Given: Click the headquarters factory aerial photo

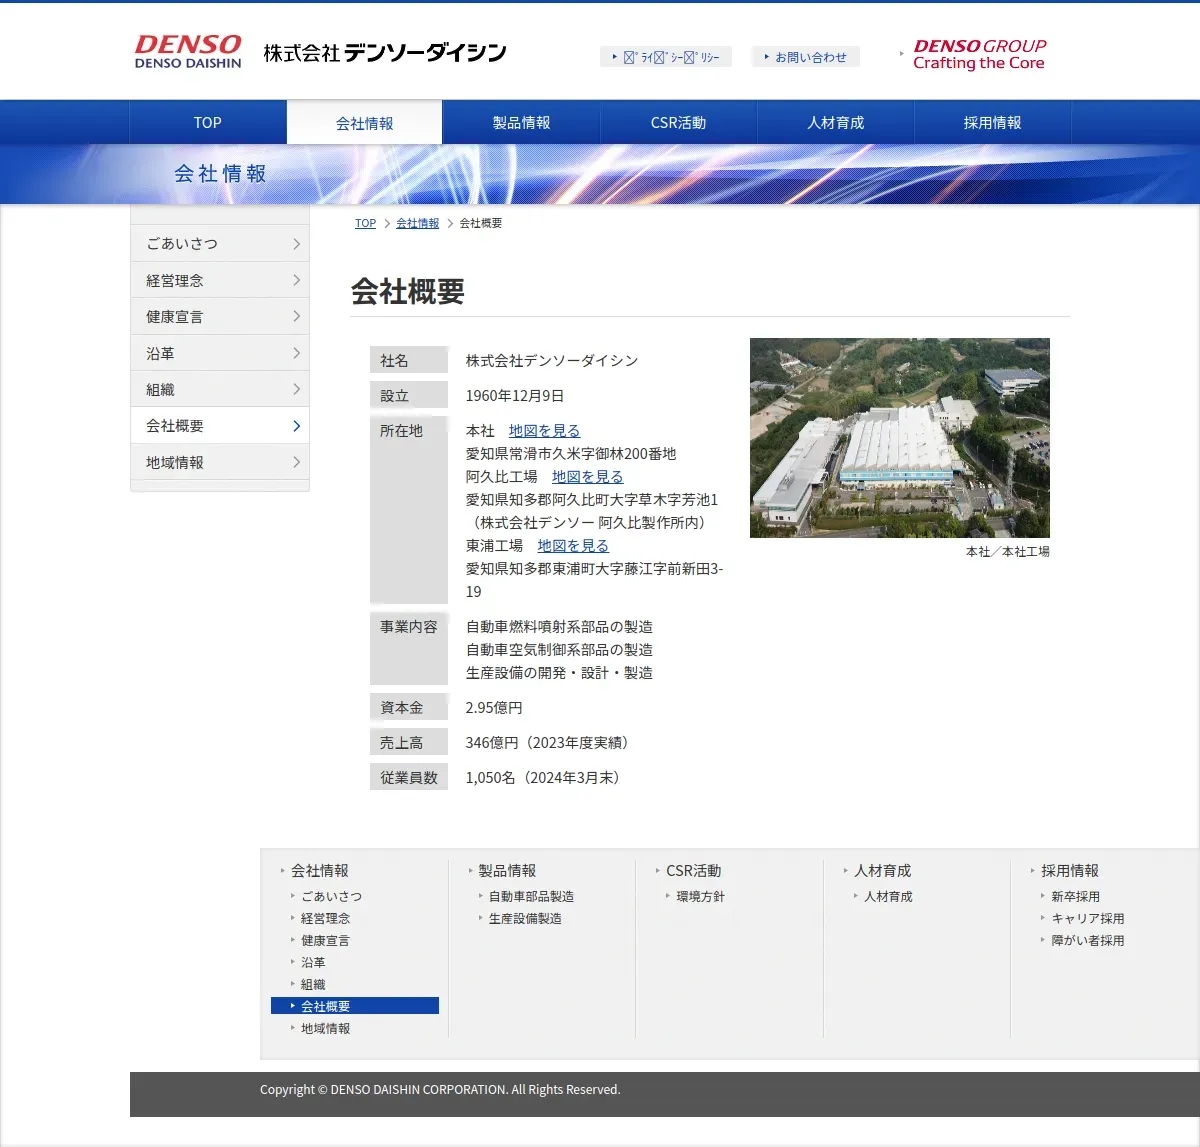Looking at the screenshot, I should [900, 437].
